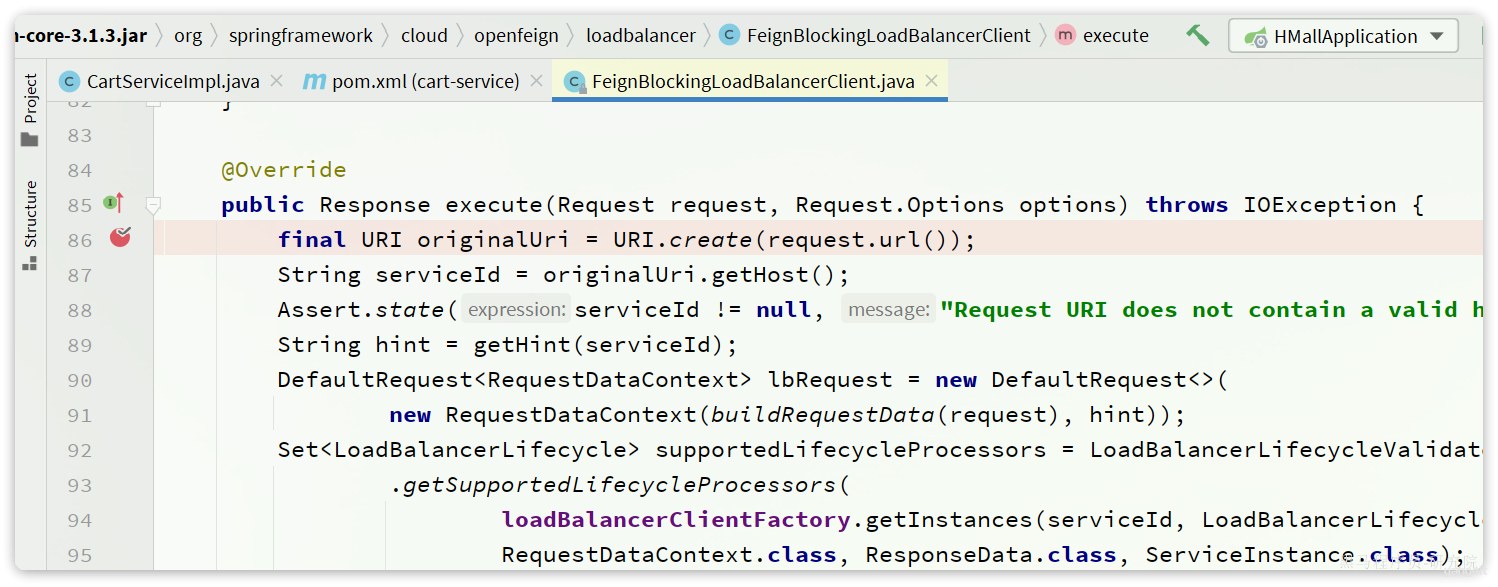The height and width of the screenshot is (587, 1498).
Task: Click line number 90 in the gutter
Action: (80, 380)
